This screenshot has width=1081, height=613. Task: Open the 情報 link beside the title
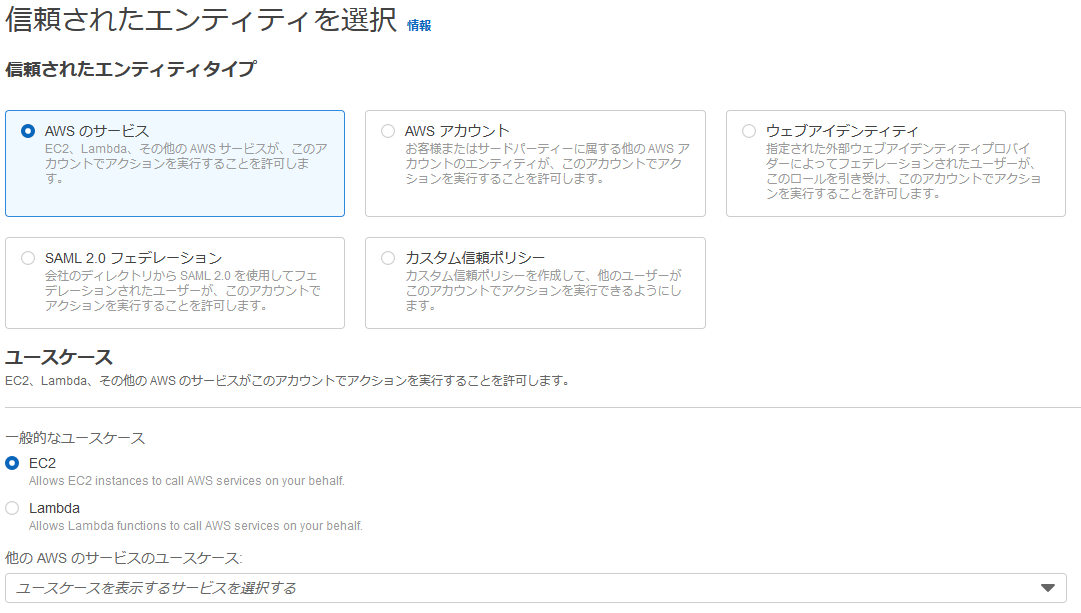pyautogui.click(x=419, y=26)
